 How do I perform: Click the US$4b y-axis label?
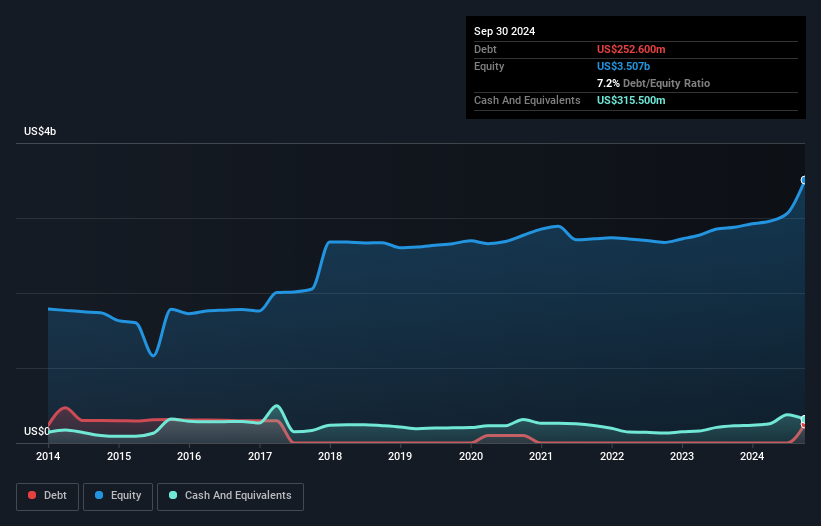pyautogui.click(x=40, y=131)
